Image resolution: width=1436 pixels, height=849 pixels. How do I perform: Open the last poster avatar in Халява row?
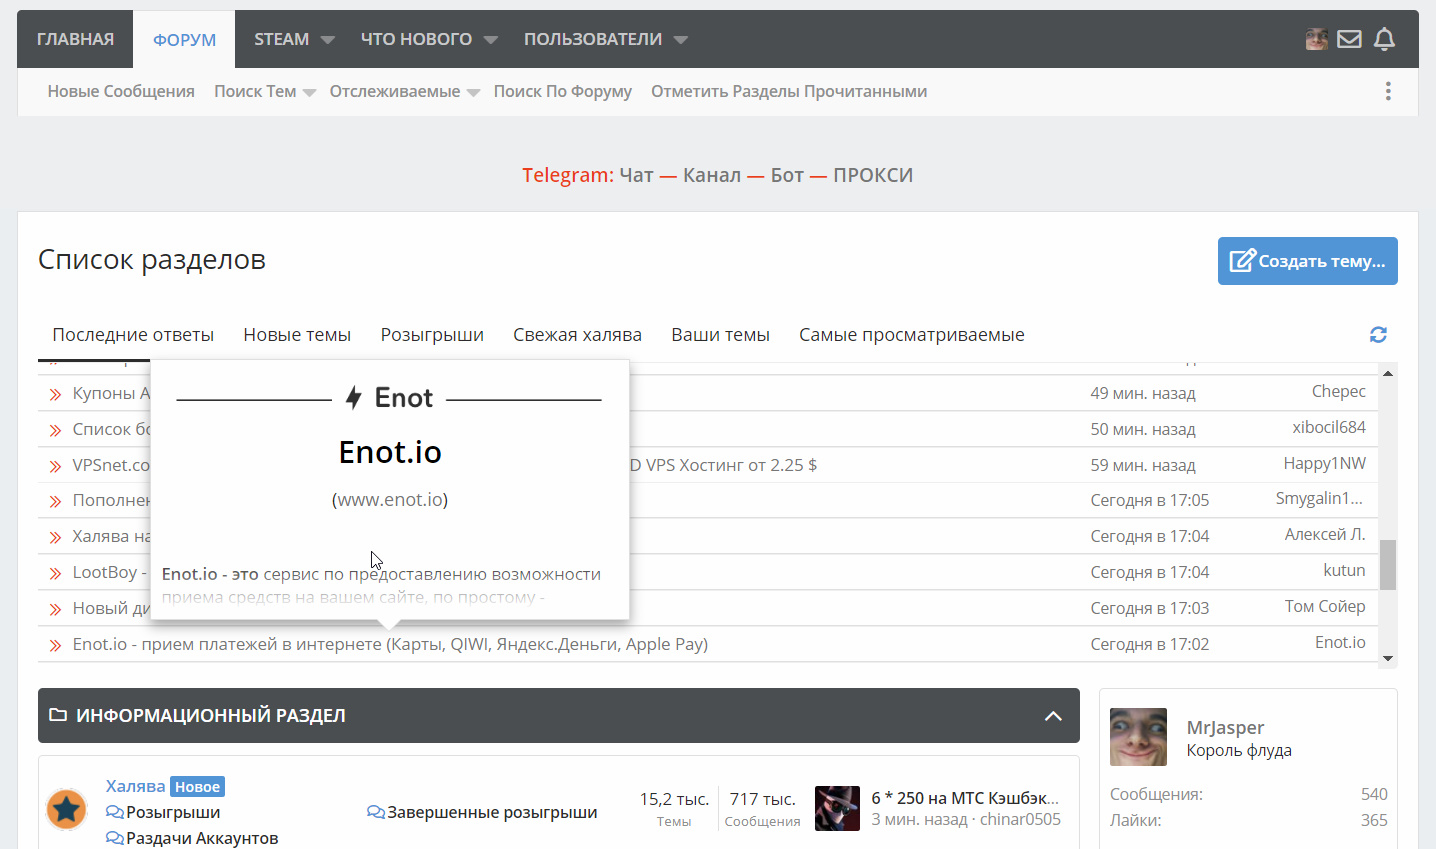tap(837, 808)
